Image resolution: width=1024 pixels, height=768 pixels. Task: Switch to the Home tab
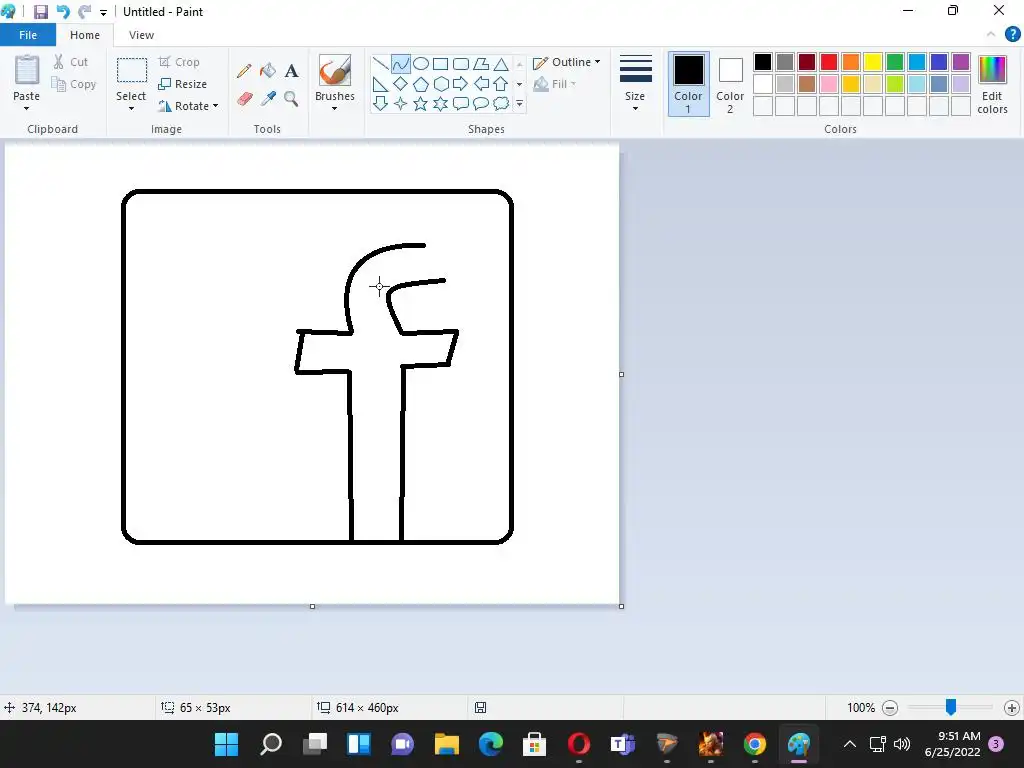pyautogui.click(x=85, y=35)
